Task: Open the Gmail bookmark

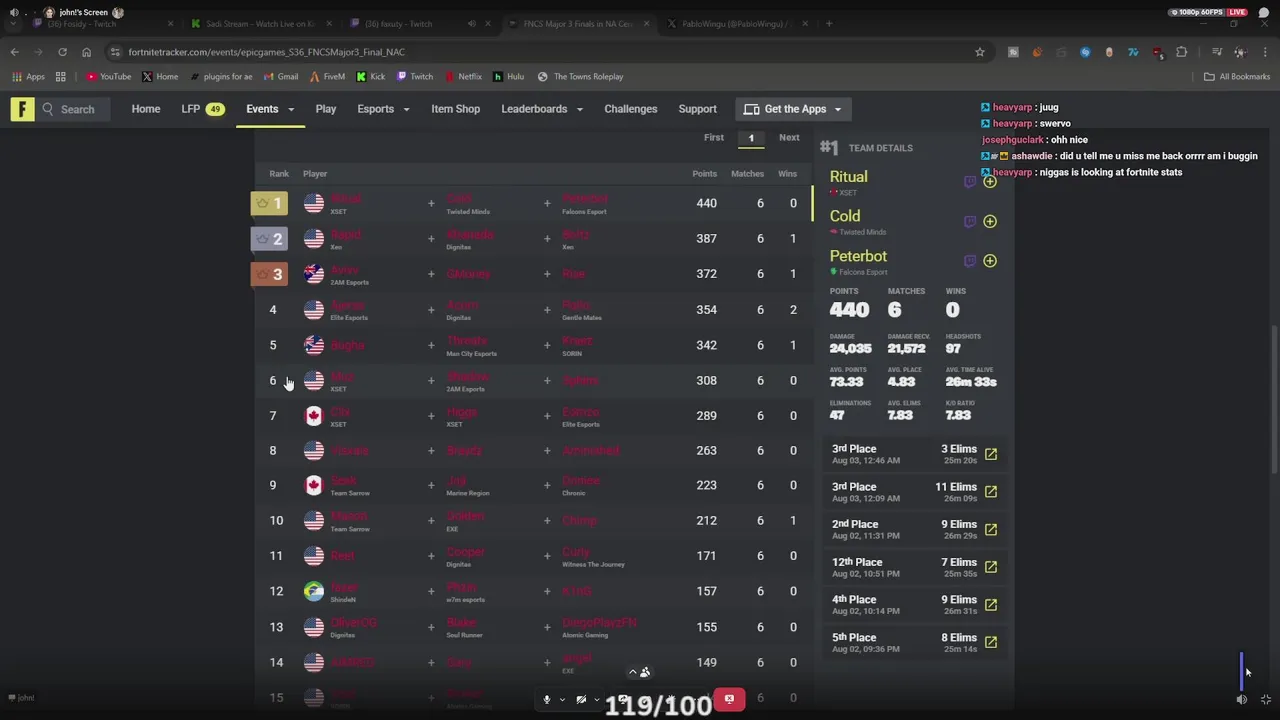Action: (x=281, y=76)
